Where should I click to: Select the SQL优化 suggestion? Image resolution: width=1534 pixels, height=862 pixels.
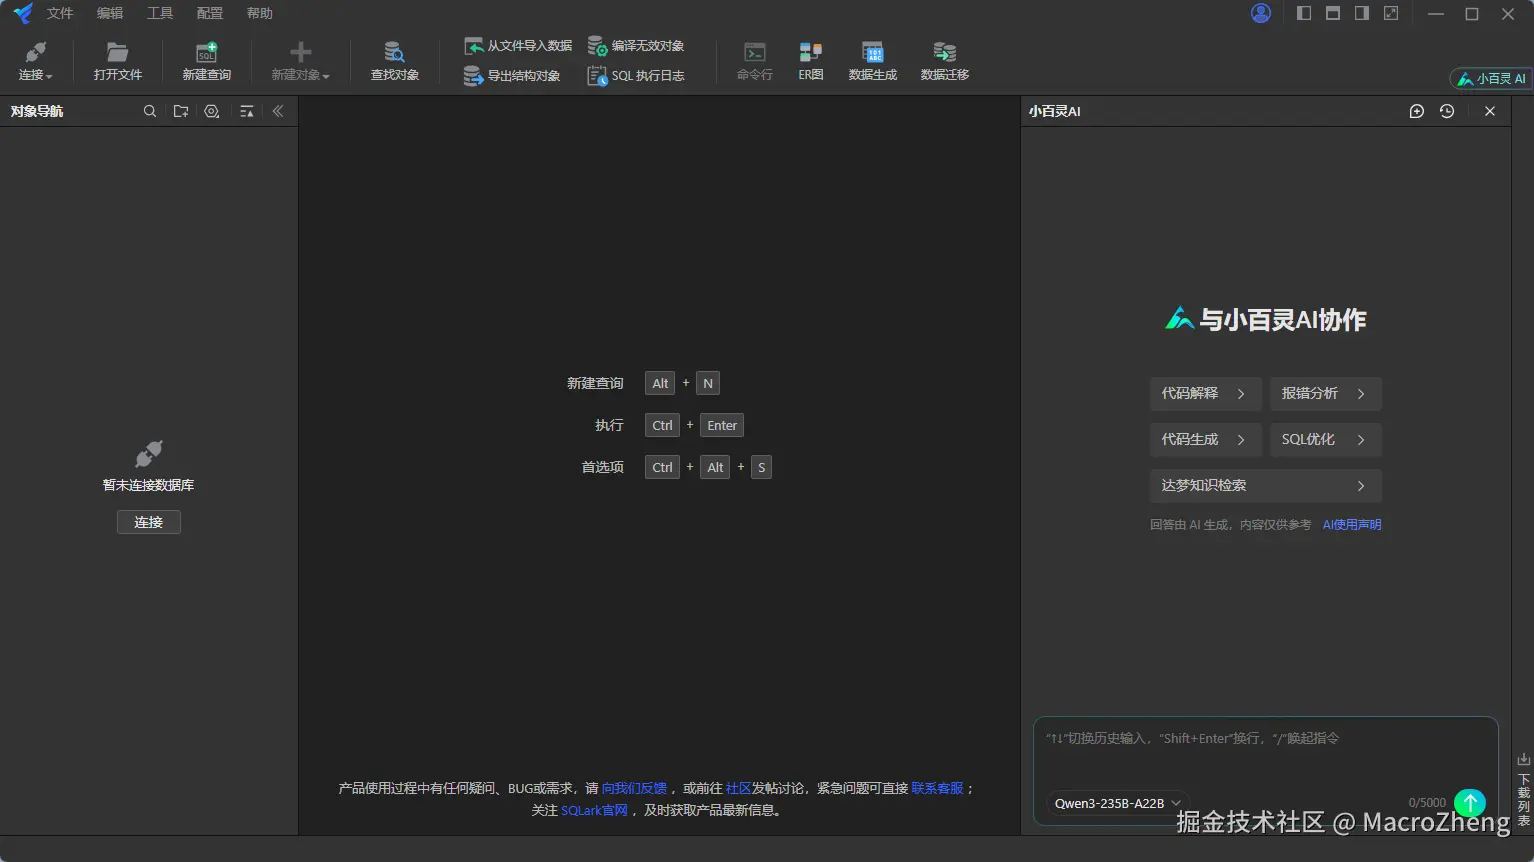[x=1326, y=440]
